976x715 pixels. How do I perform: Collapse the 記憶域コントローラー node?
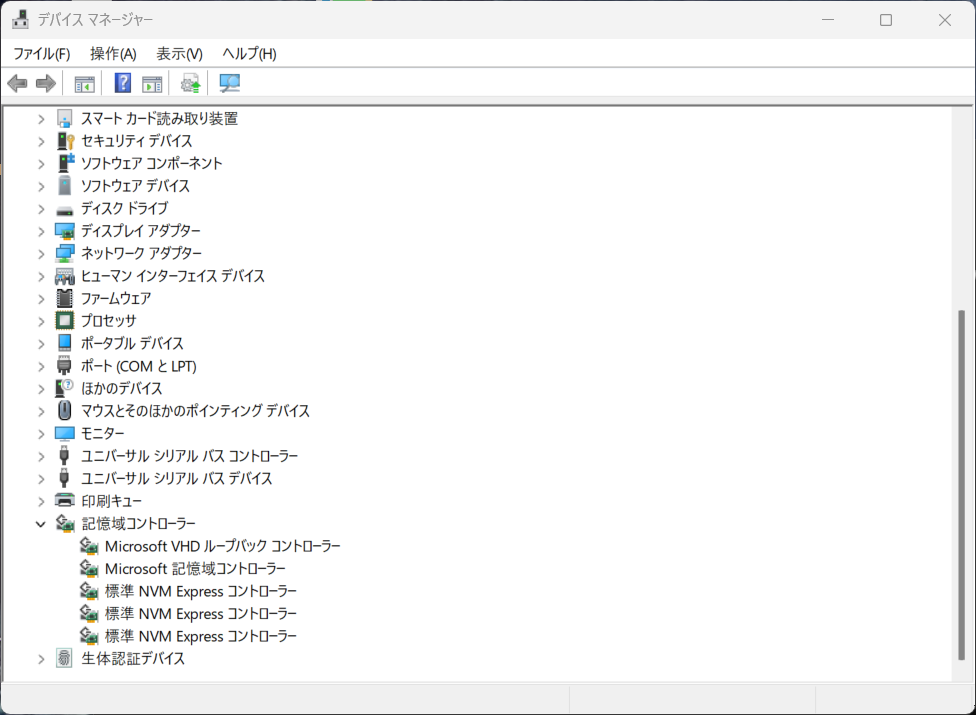pos(41,524)
